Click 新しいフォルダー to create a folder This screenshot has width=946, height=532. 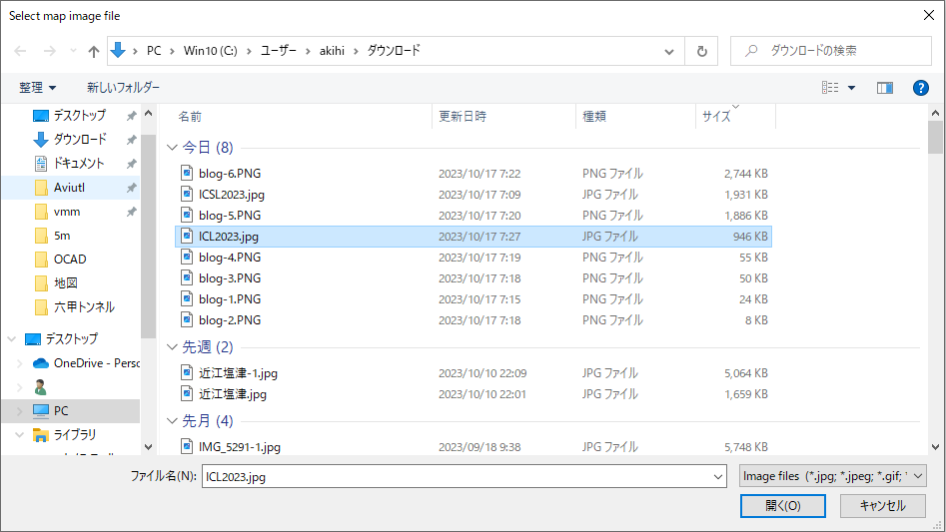(x=123, y=88)
